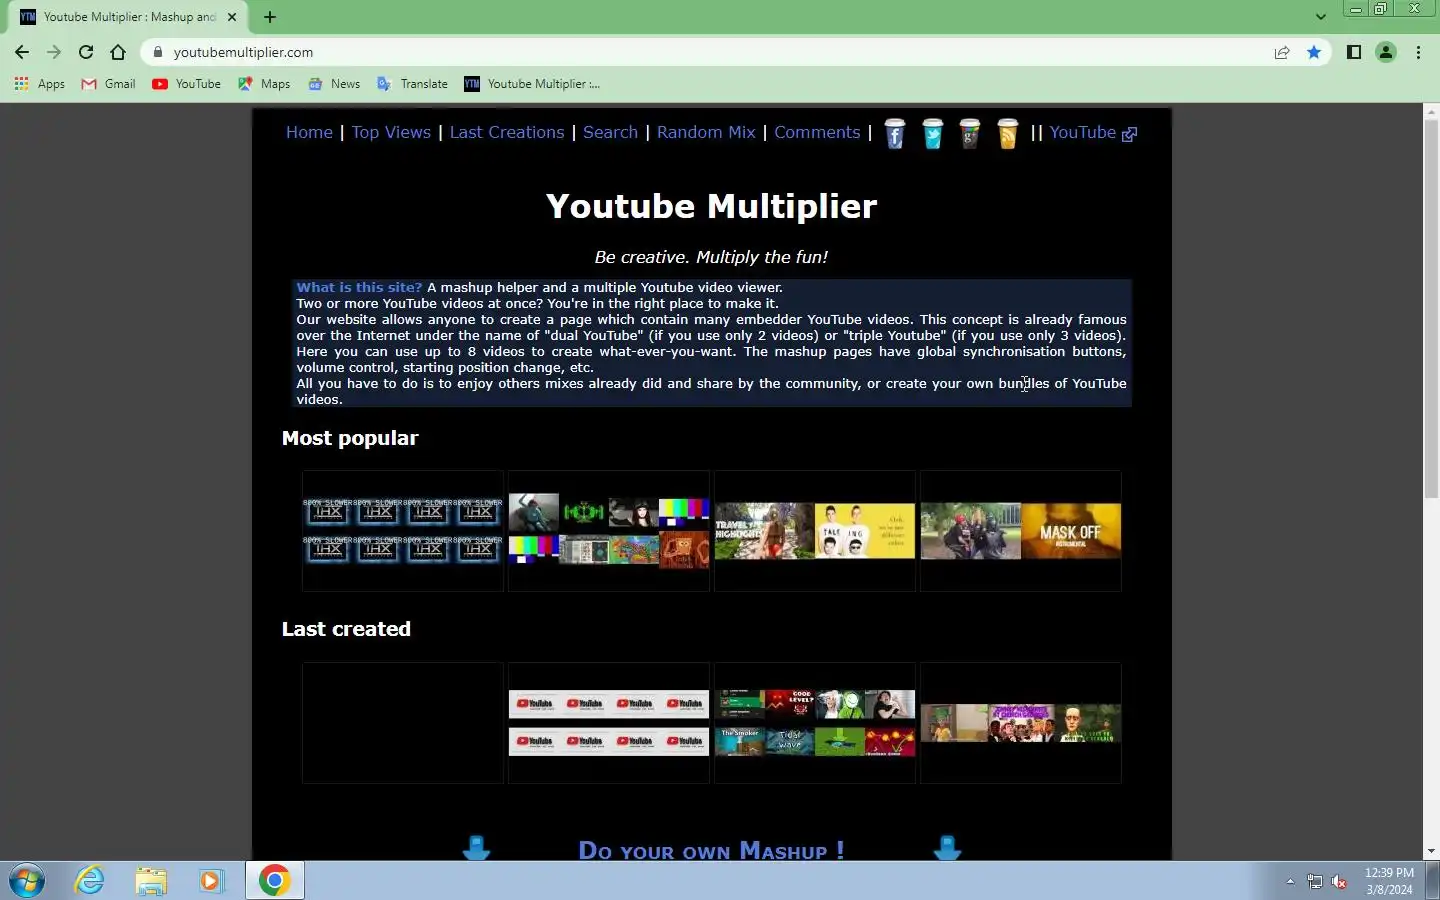Open the Travel Highlights mashup thumbnail
The width and height of the screenshot is (1440, 900).
(815, 531)
